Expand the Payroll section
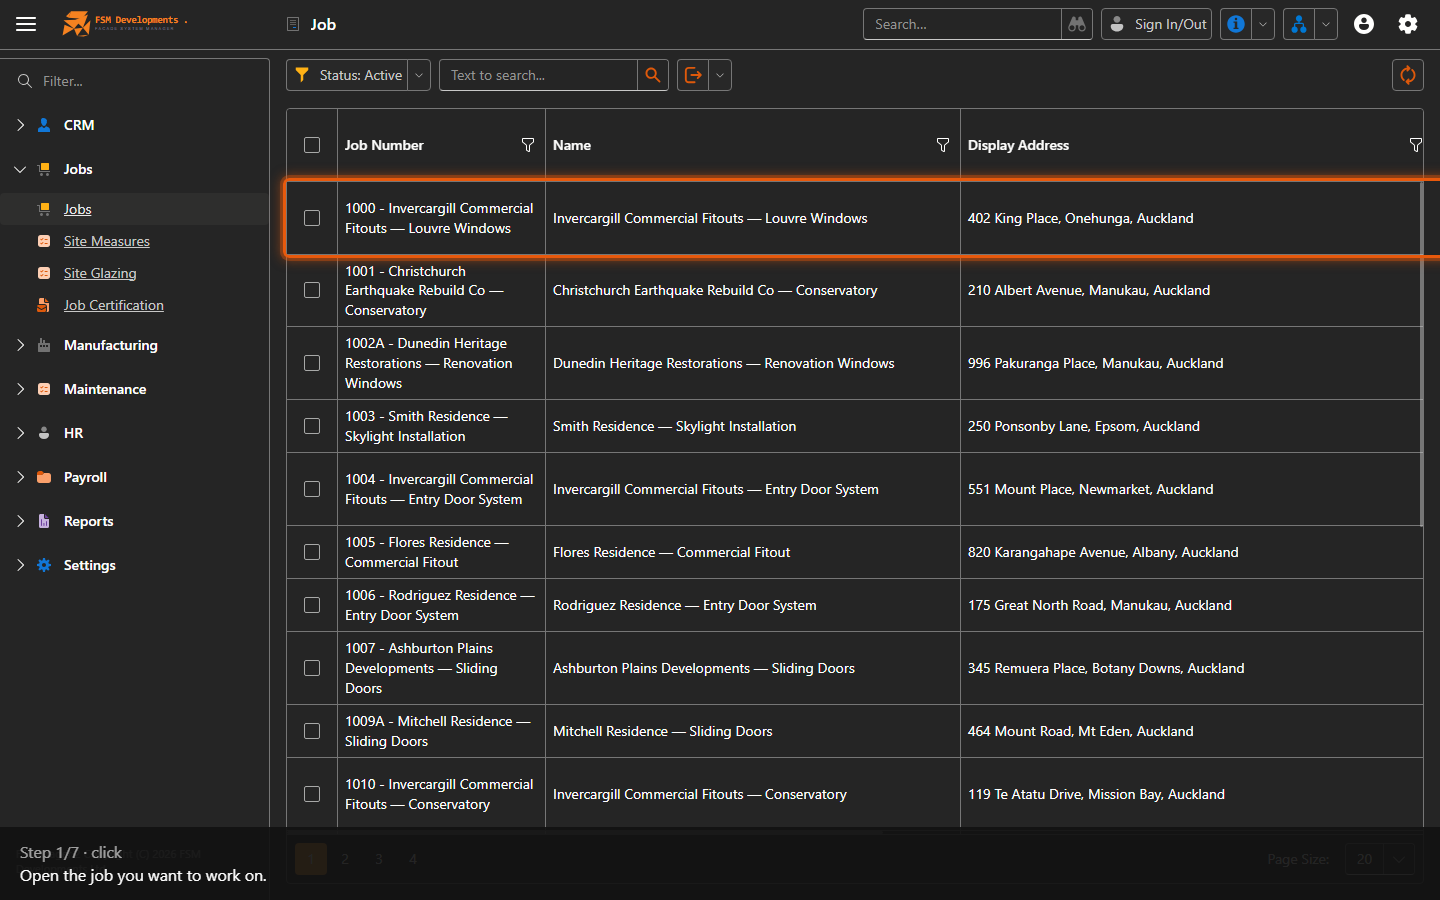1440x900 pixels. (x=20, y=477)
